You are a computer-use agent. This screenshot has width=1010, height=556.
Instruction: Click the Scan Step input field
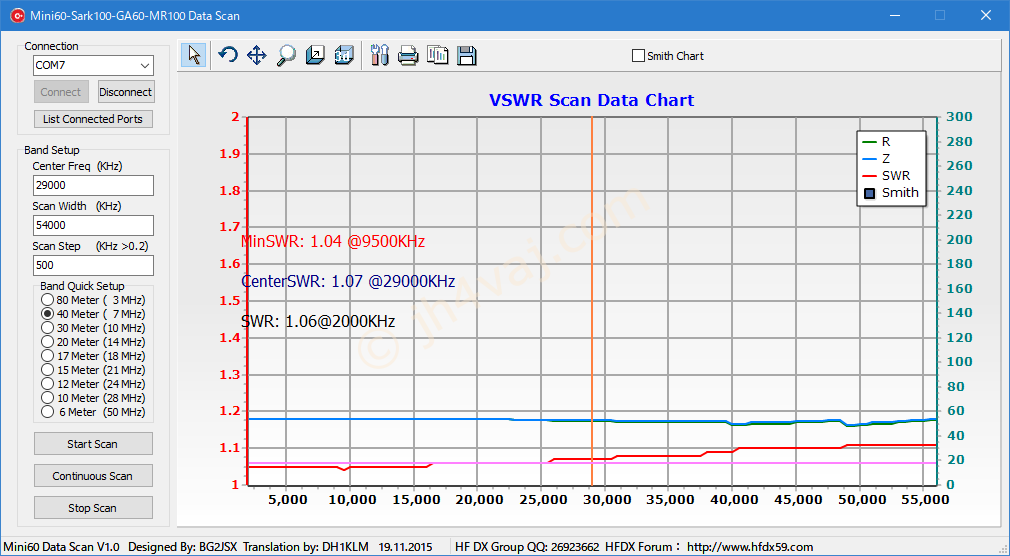(93, 265)
